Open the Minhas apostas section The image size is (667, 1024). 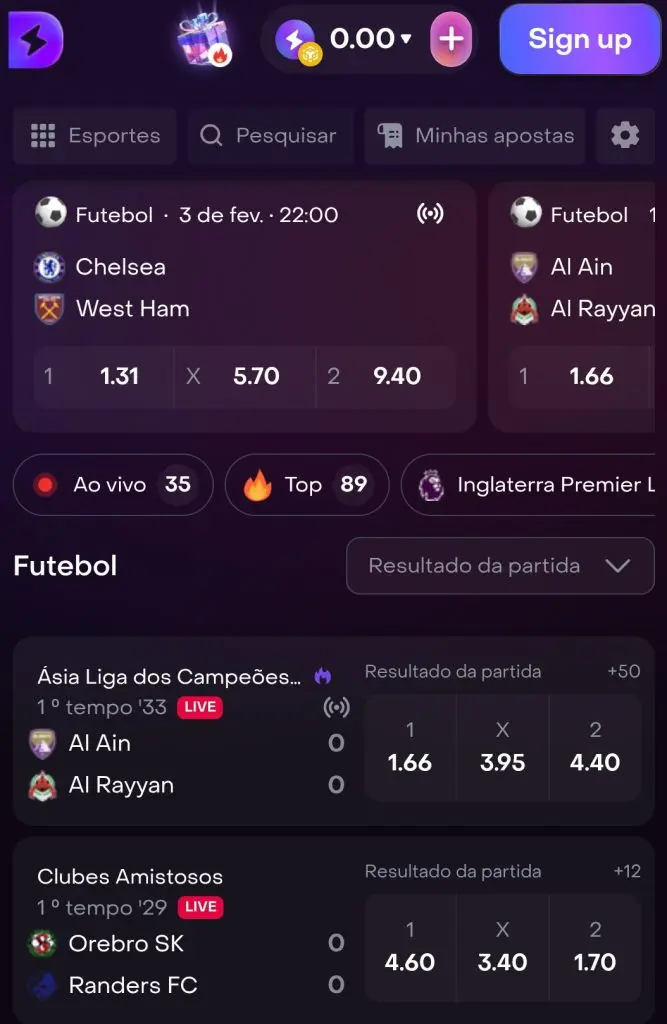tap(474, 136)
